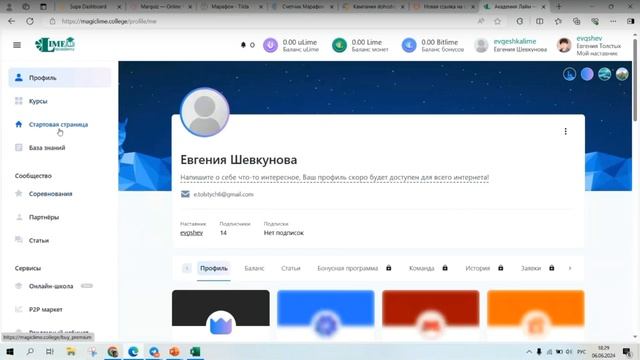Open browser settings ellipsis menu

click(x=613, y=21)
